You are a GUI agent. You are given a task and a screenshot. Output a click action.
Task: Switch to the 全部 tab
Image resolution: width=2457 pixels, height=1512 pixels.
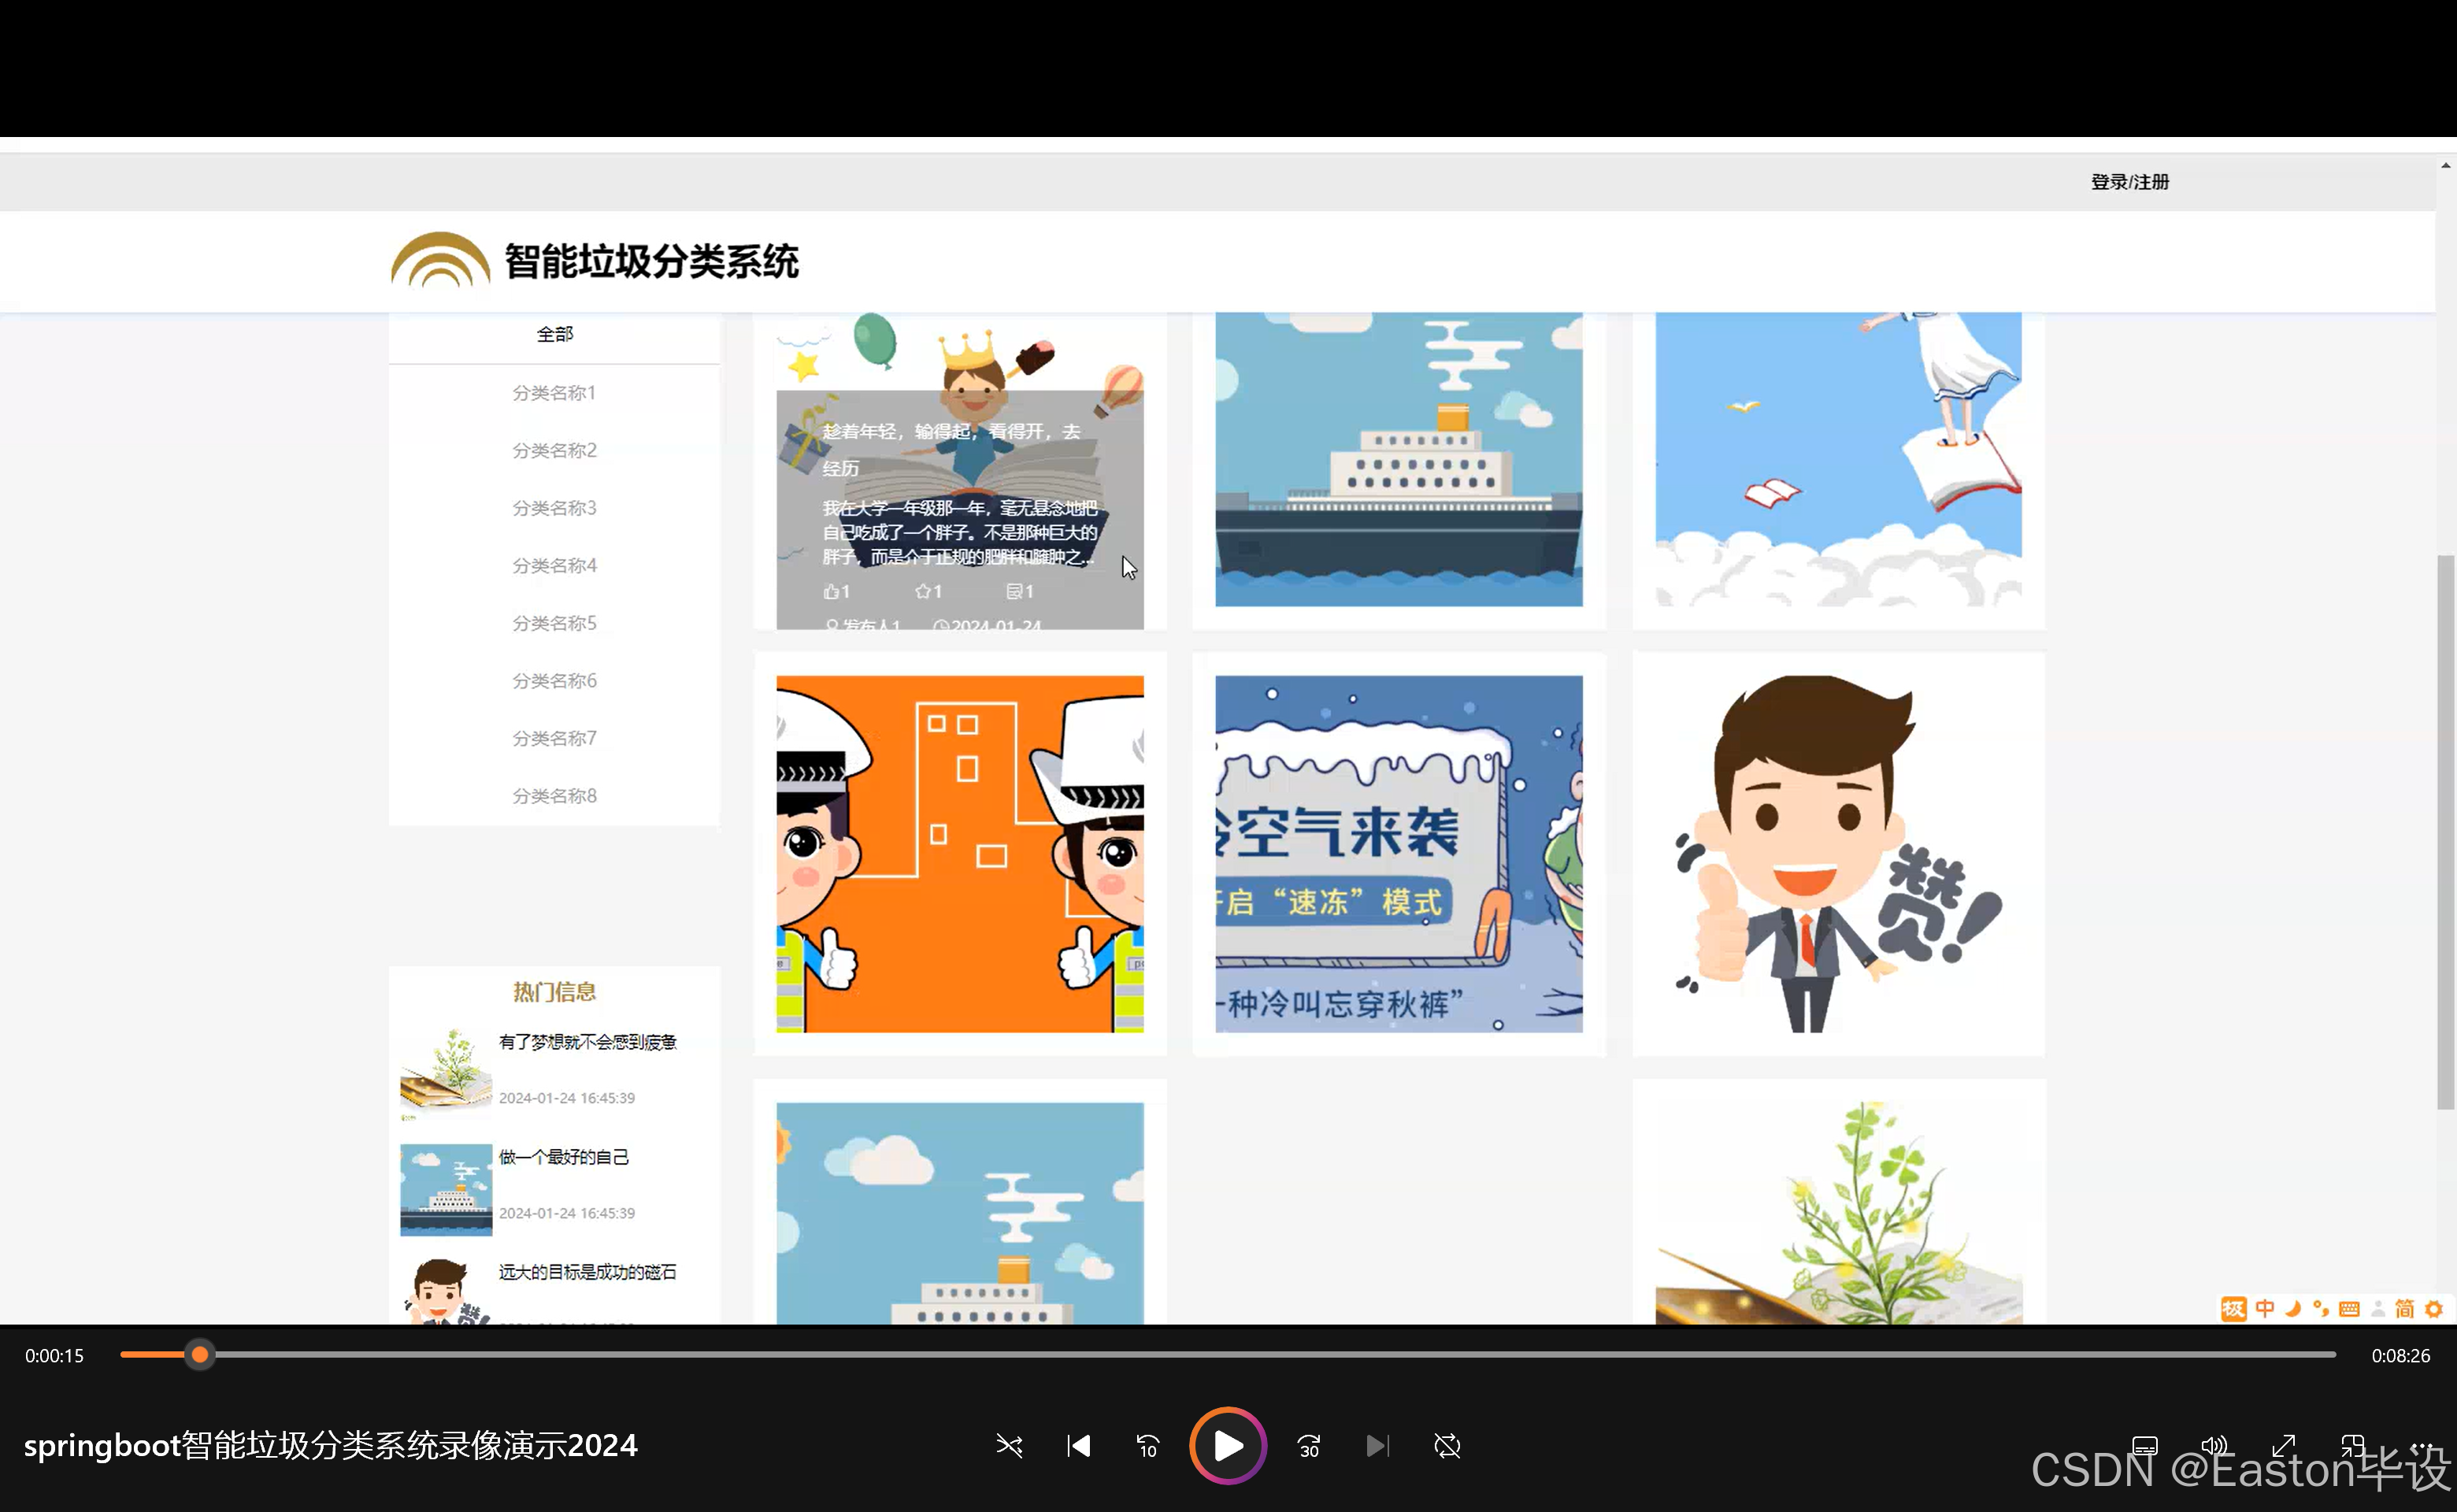(x=554, y=333)
